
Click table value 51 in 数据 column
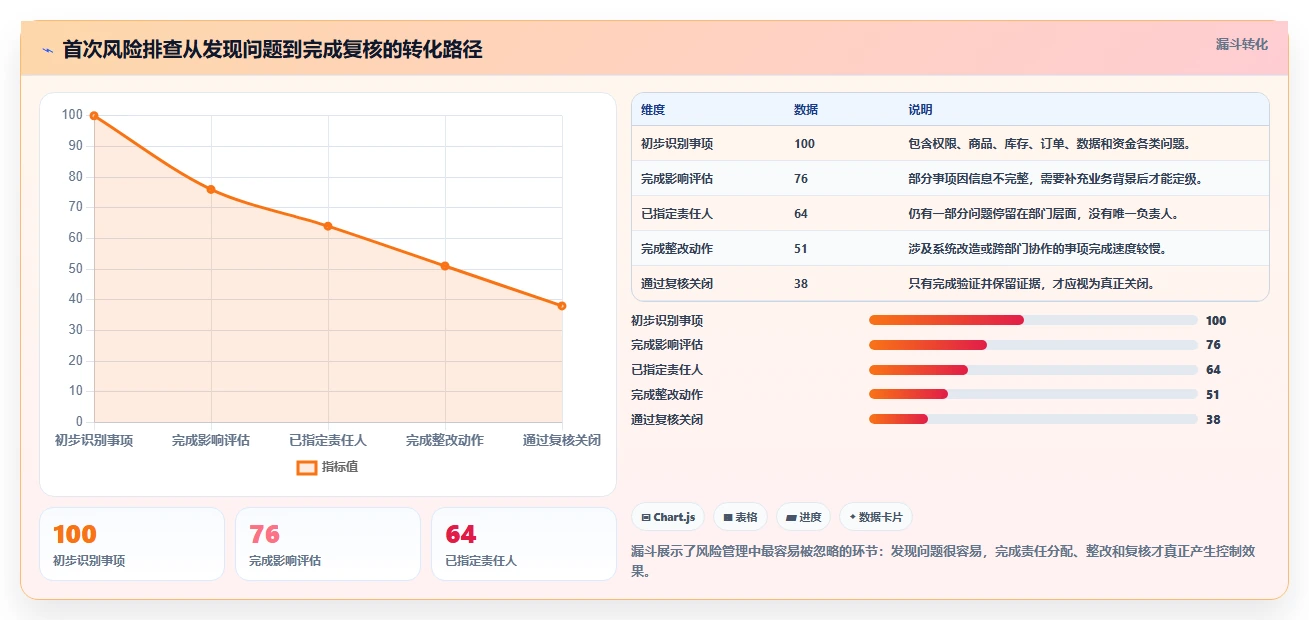801,249
